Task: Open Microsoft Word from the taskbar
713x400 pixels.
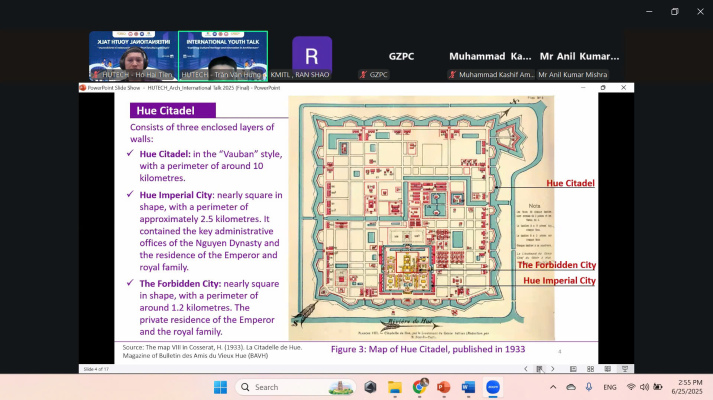Action: (x=468, y=387)
